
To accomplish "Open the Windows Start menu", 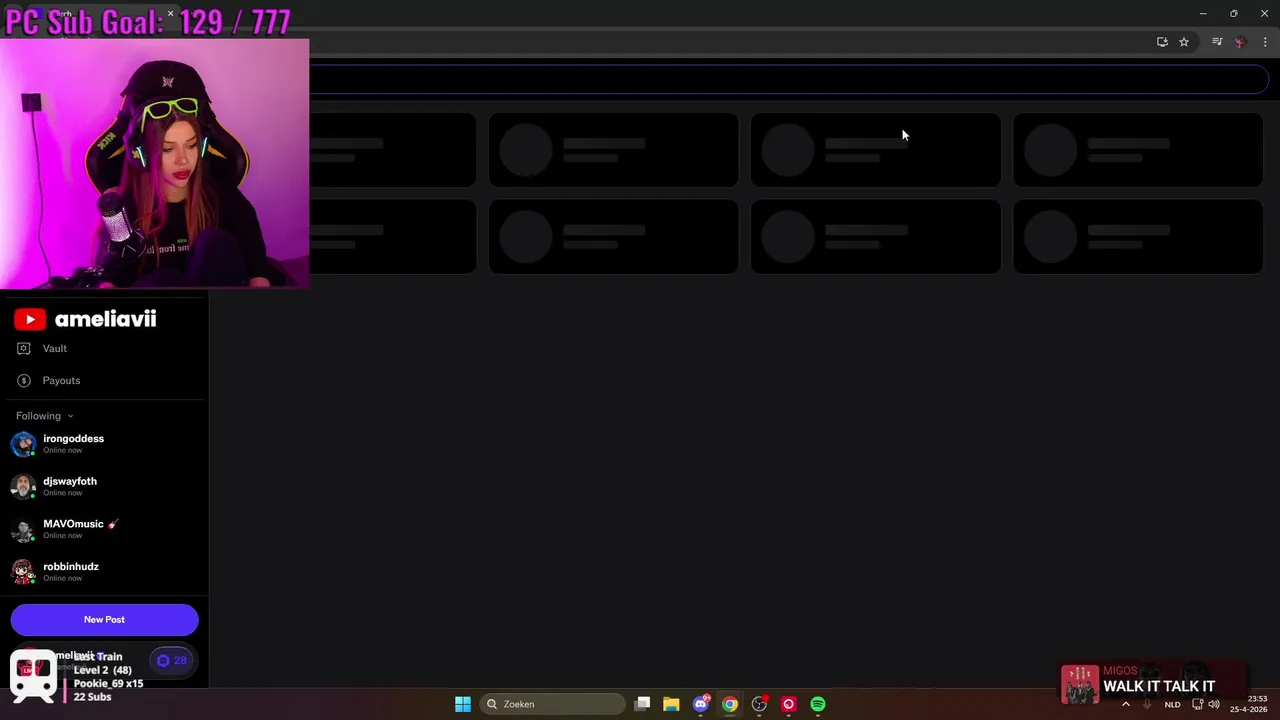I will [x=463, y=704].
